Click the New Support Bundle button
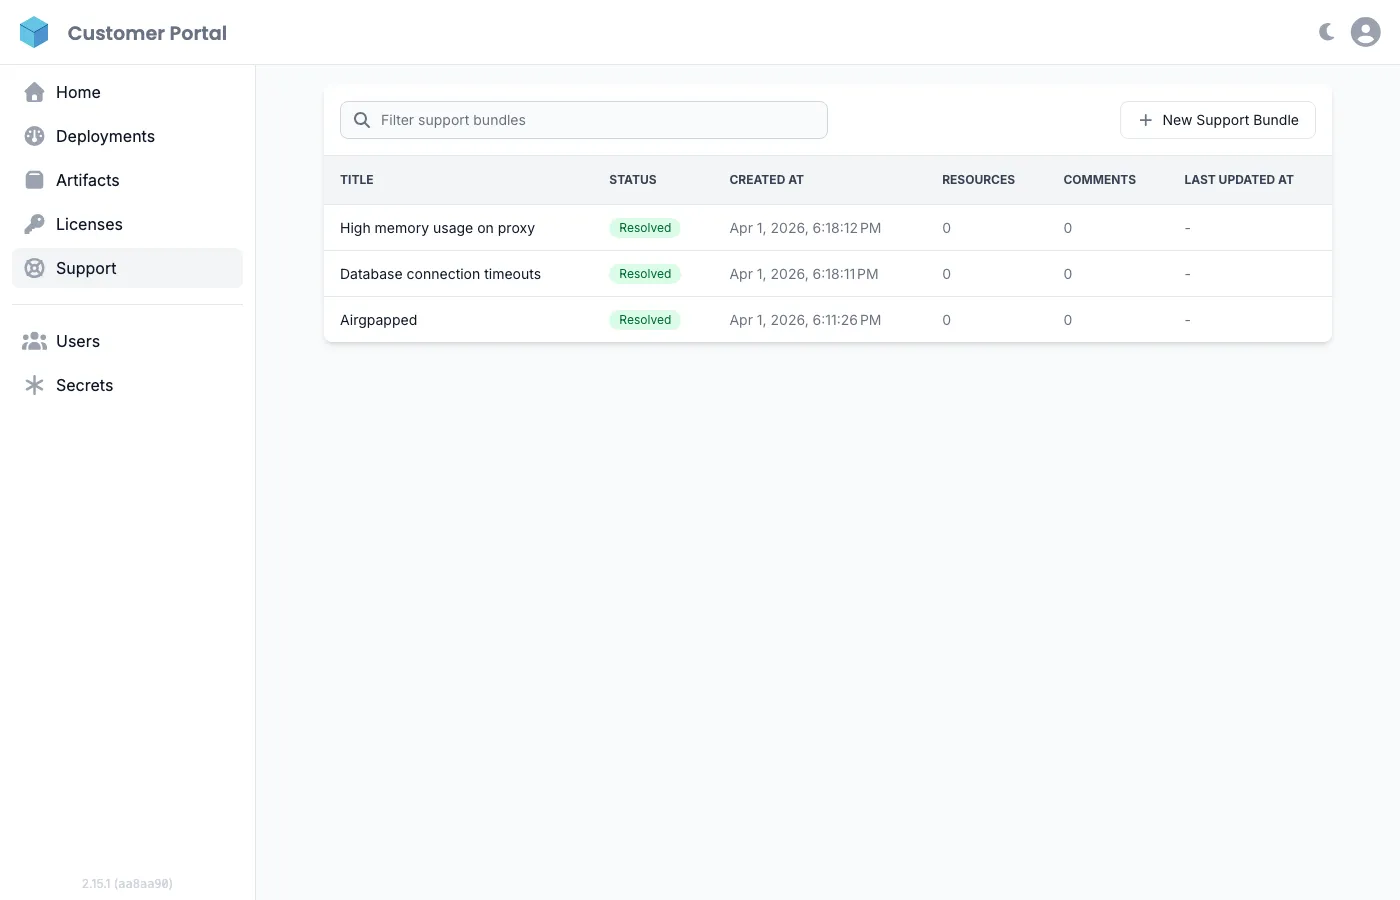Image resolution: width=1400 pixels, height=900 pixels. pyautogui.click(x=1218, y=119)
